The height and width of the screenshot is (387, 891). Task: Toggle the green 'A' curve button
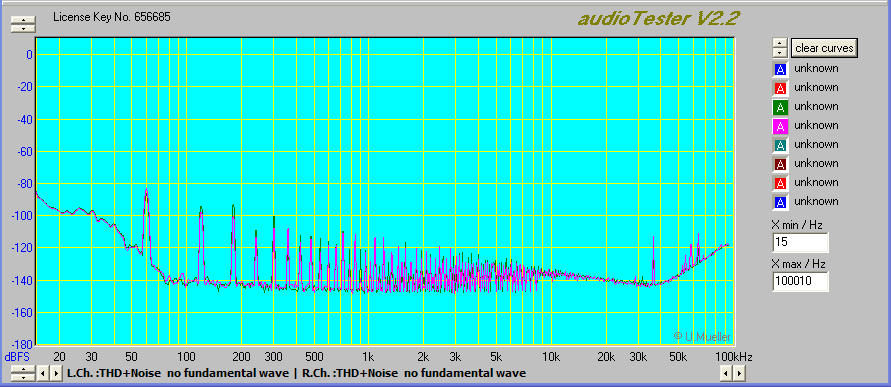coord(781,107)
